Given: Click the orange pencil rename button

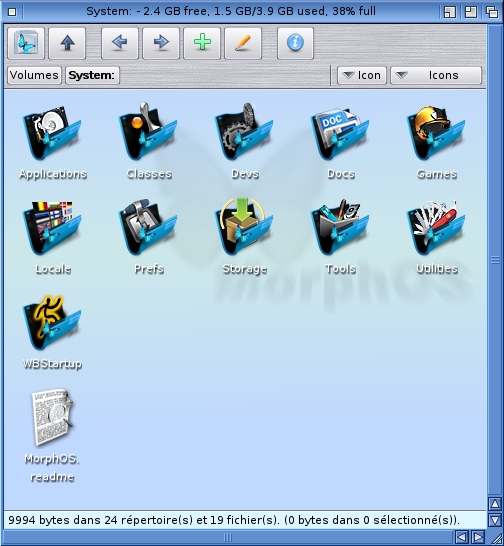Looking at the screenshot, I should [x=243, y=43].
